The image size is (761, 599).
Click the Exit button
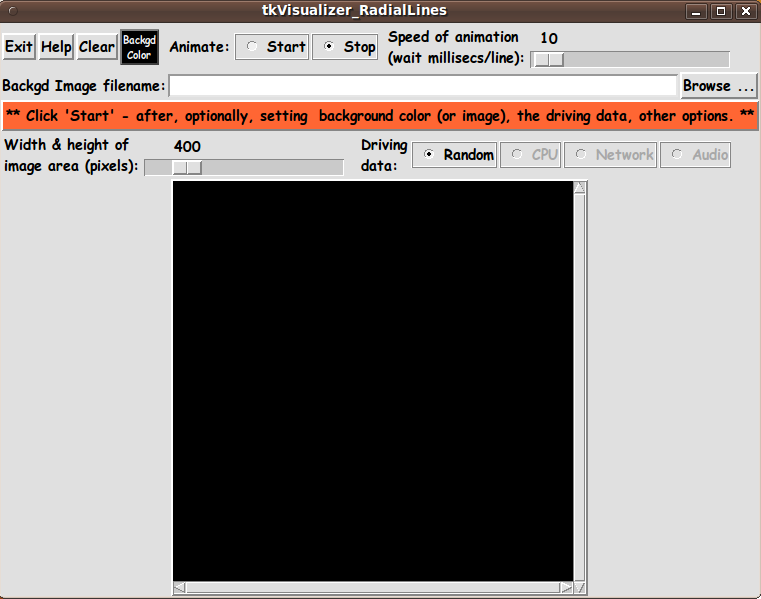pyautogui.click(x=19, y=47)
